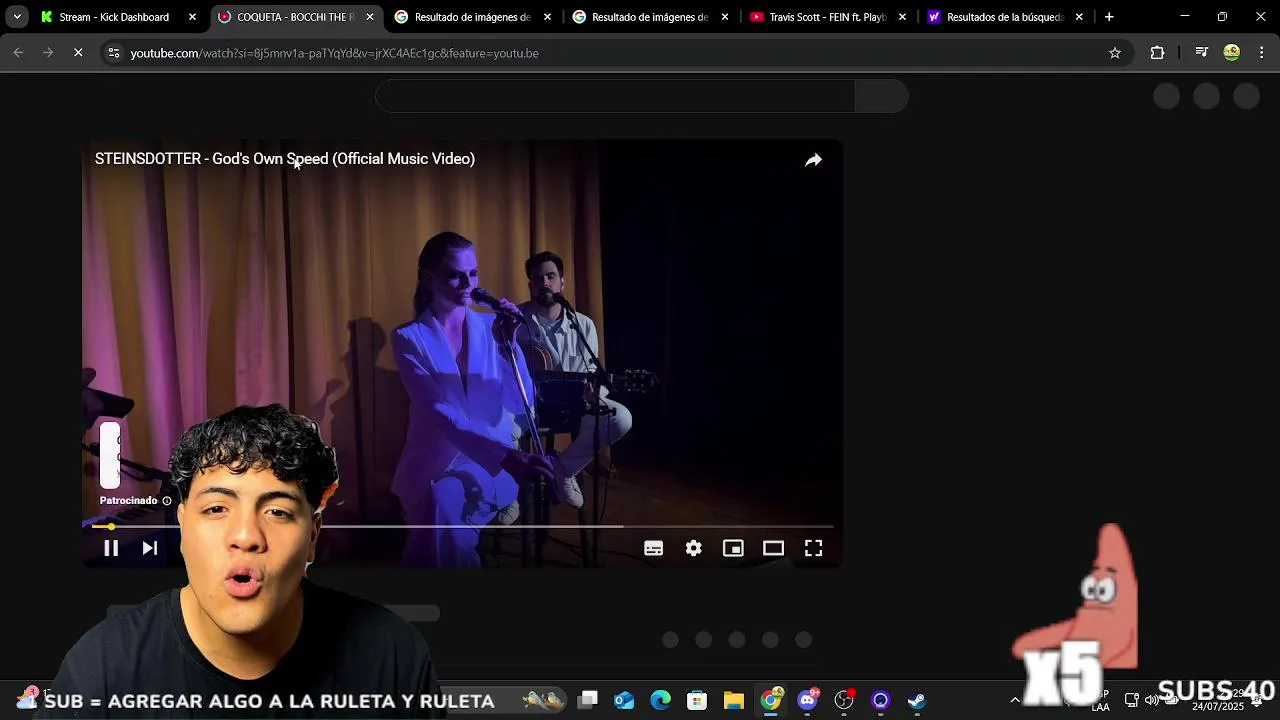Open the volume icon in system tray
Image resolution: width=1280 pixels, height=720 pixels.
[x=1152, y=700]
